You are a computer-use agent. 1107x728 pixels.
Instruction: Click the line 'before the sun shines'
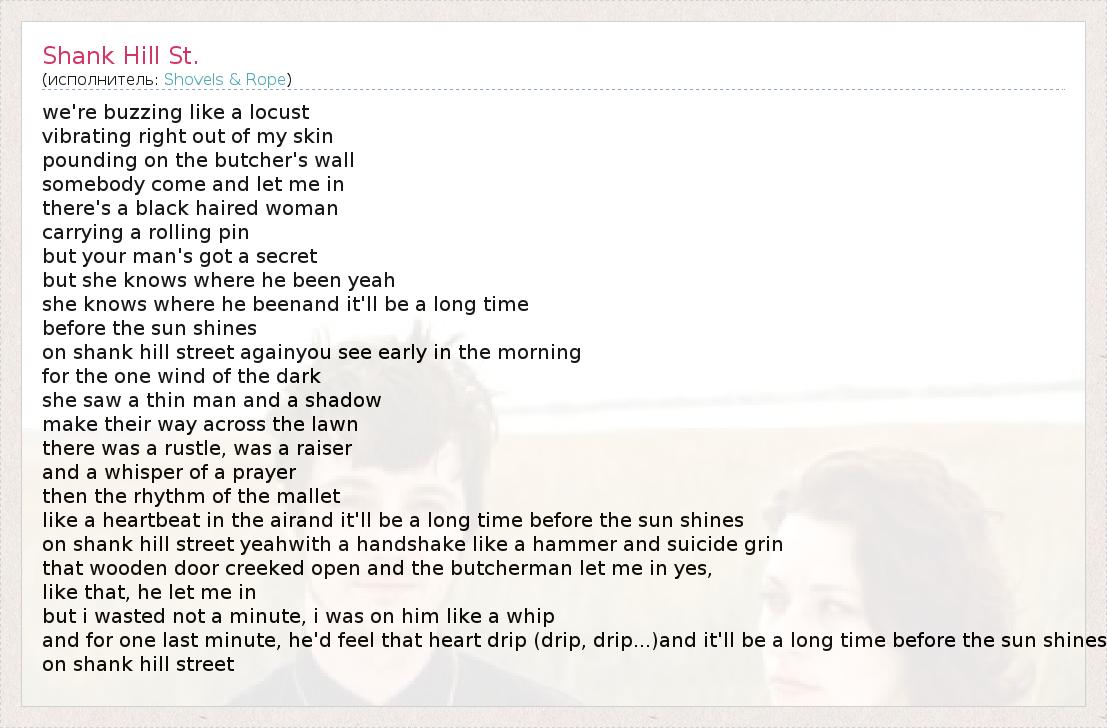pos(150,328)
